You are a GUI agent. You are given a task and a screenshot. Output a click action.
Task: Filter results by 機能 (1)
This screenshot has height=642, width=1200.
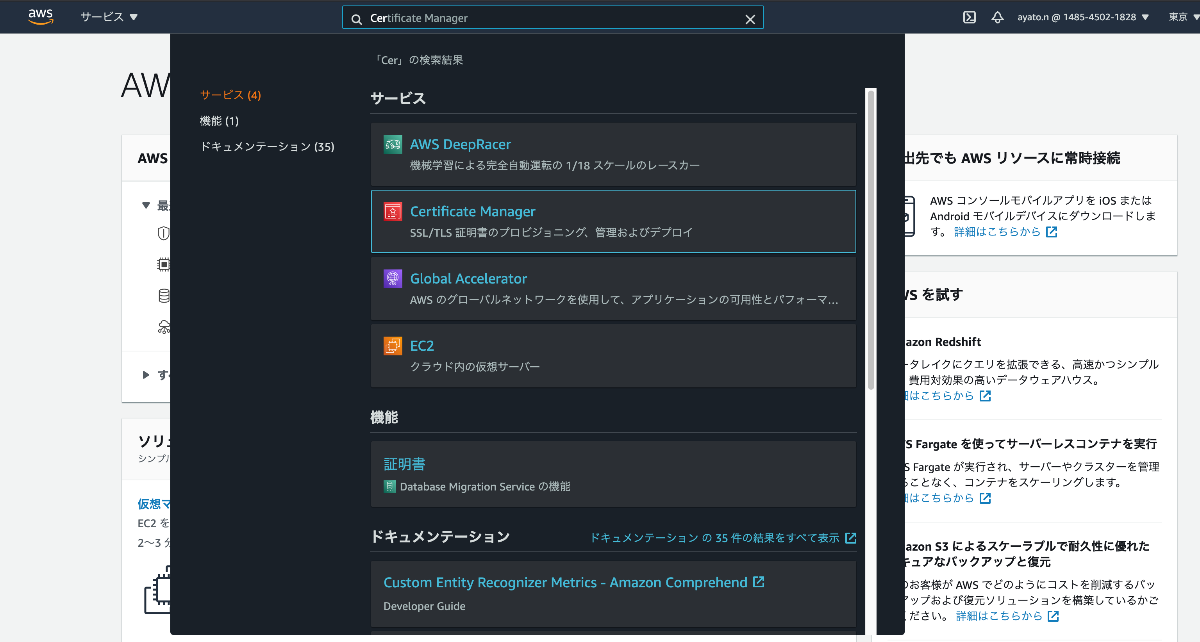tap(219, 121)
